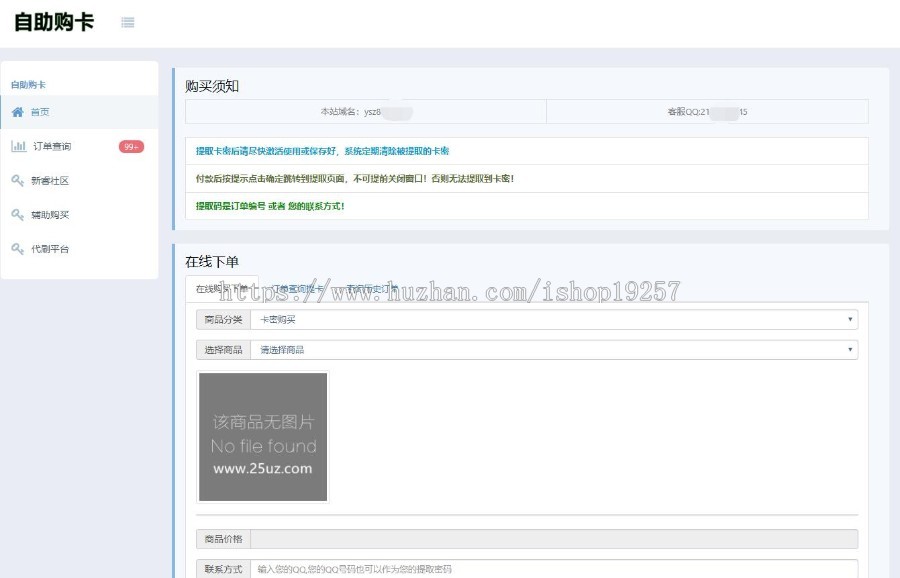
Task: Click the 在线下单 heading
Action: pyautogui.click(x=212, y=262)
